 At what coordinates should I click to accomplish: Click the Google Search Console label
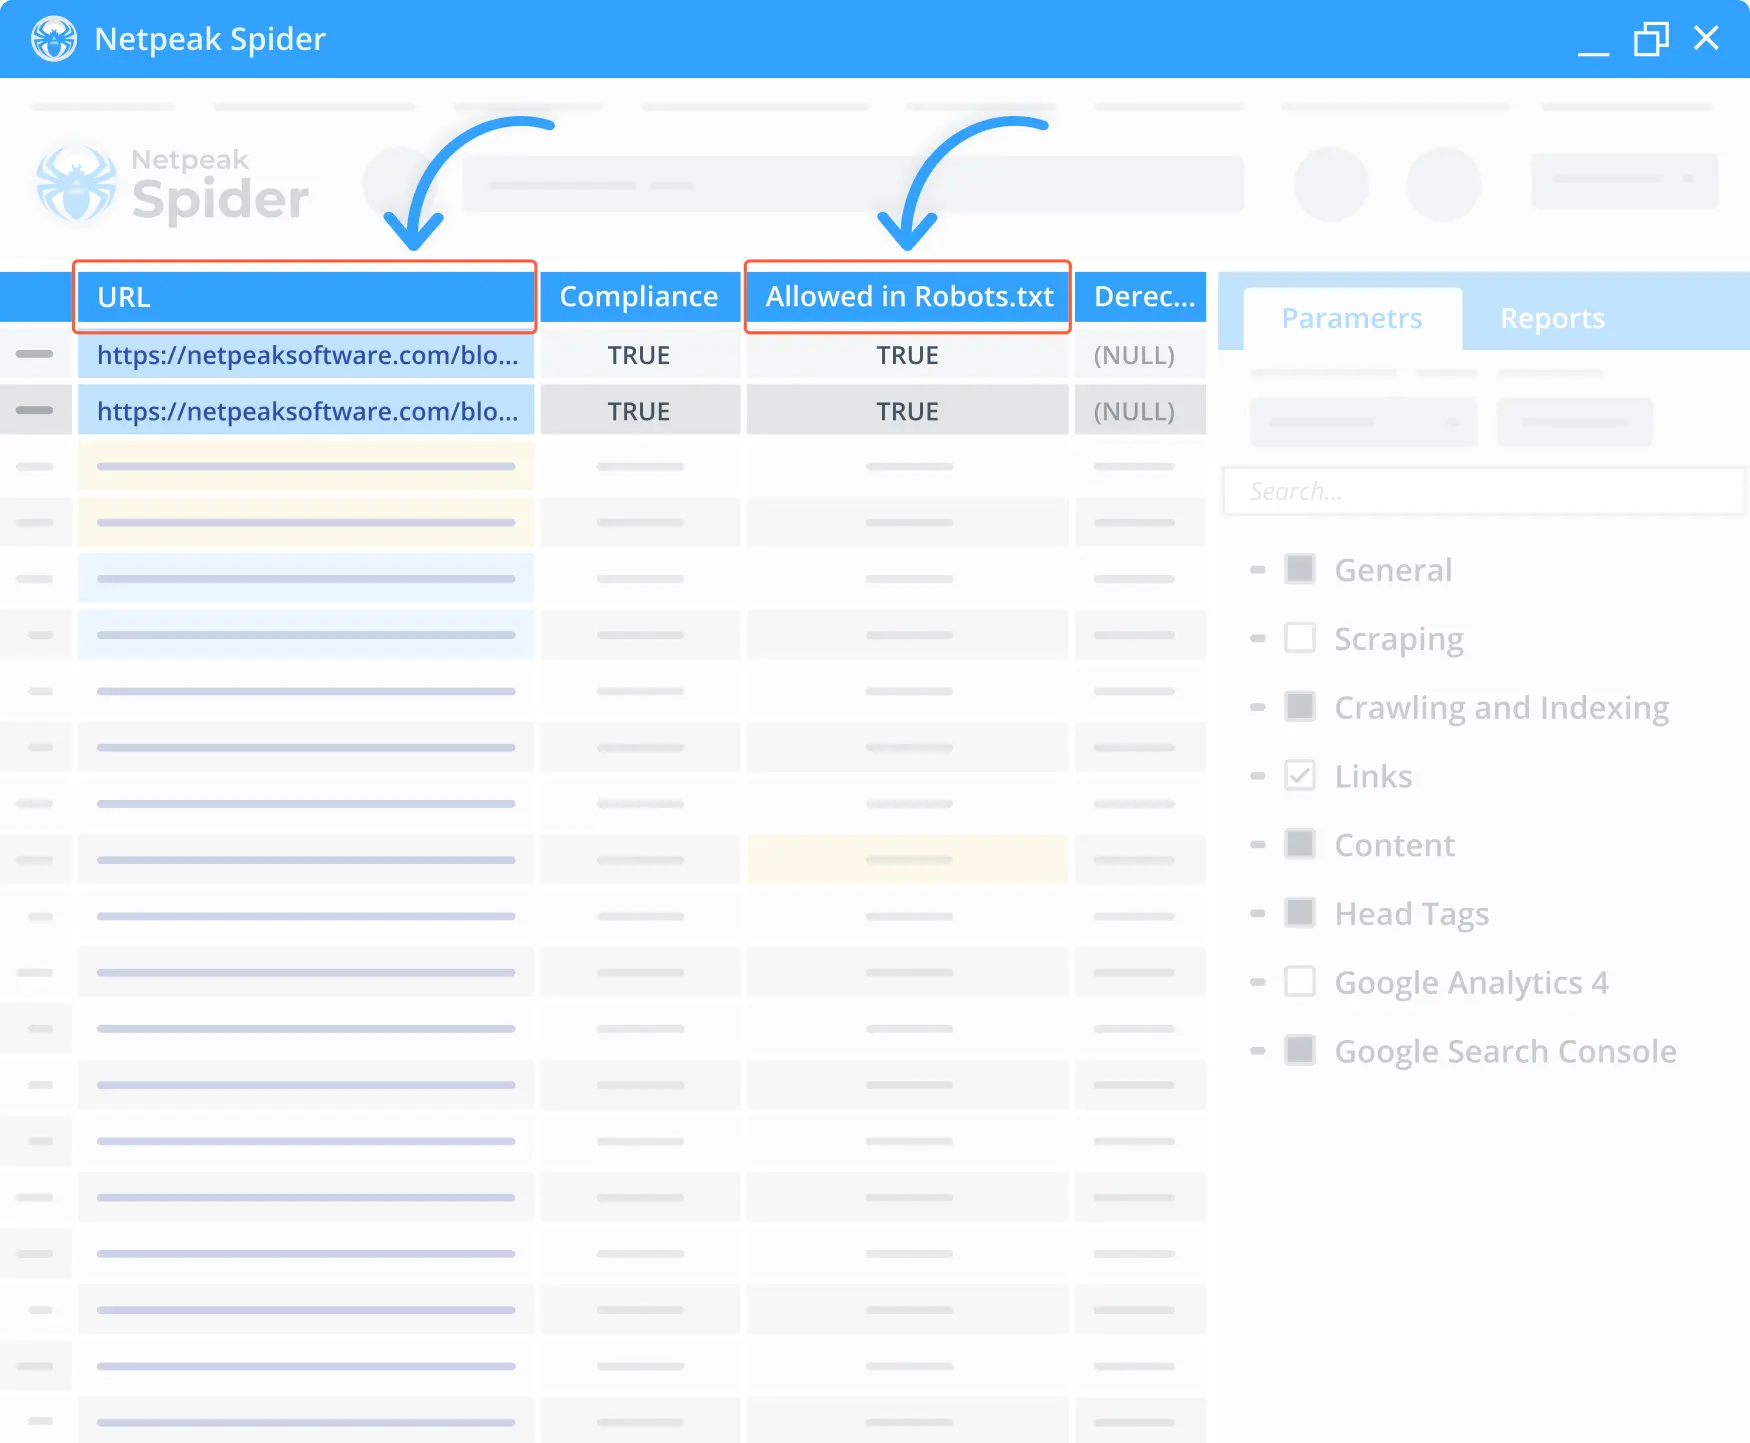[x=1505, y=1052]
